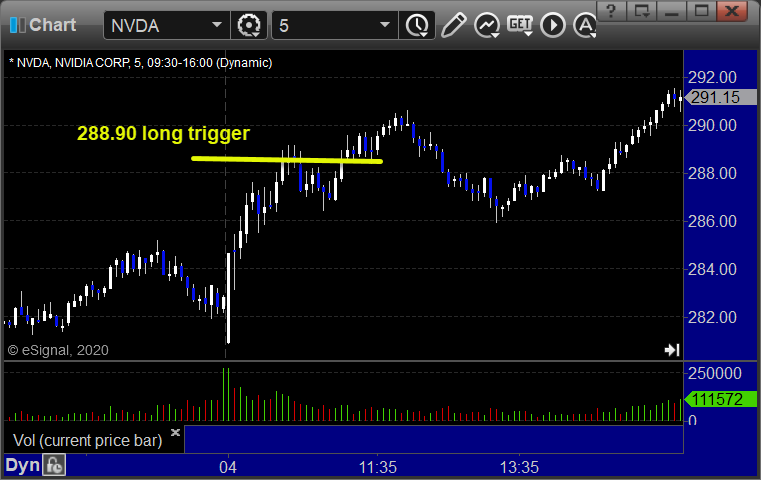Toggle the Dyn mode label
761x480 pixels.
coord(23,465)
